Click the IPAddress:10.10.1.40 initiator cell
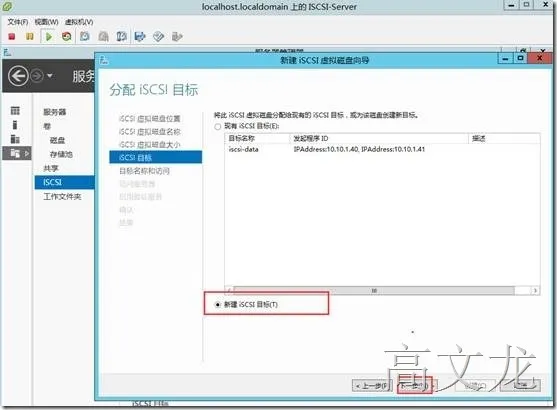 [x=359, y=149]
